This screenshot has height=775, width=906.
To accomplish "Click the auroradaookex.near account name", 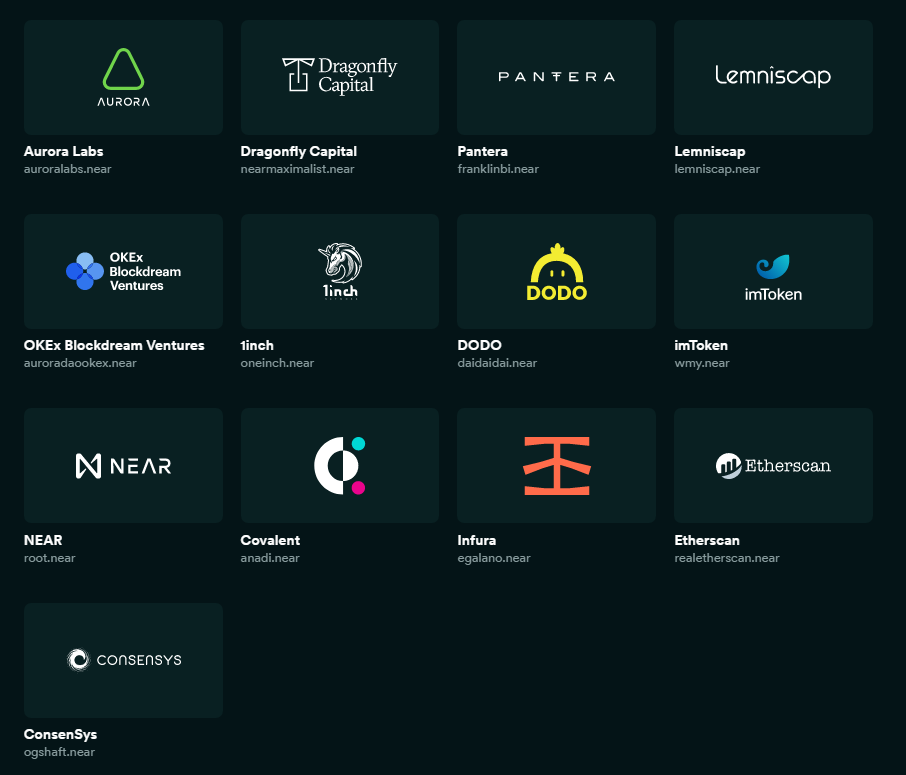I will click(x=80, y=364).
